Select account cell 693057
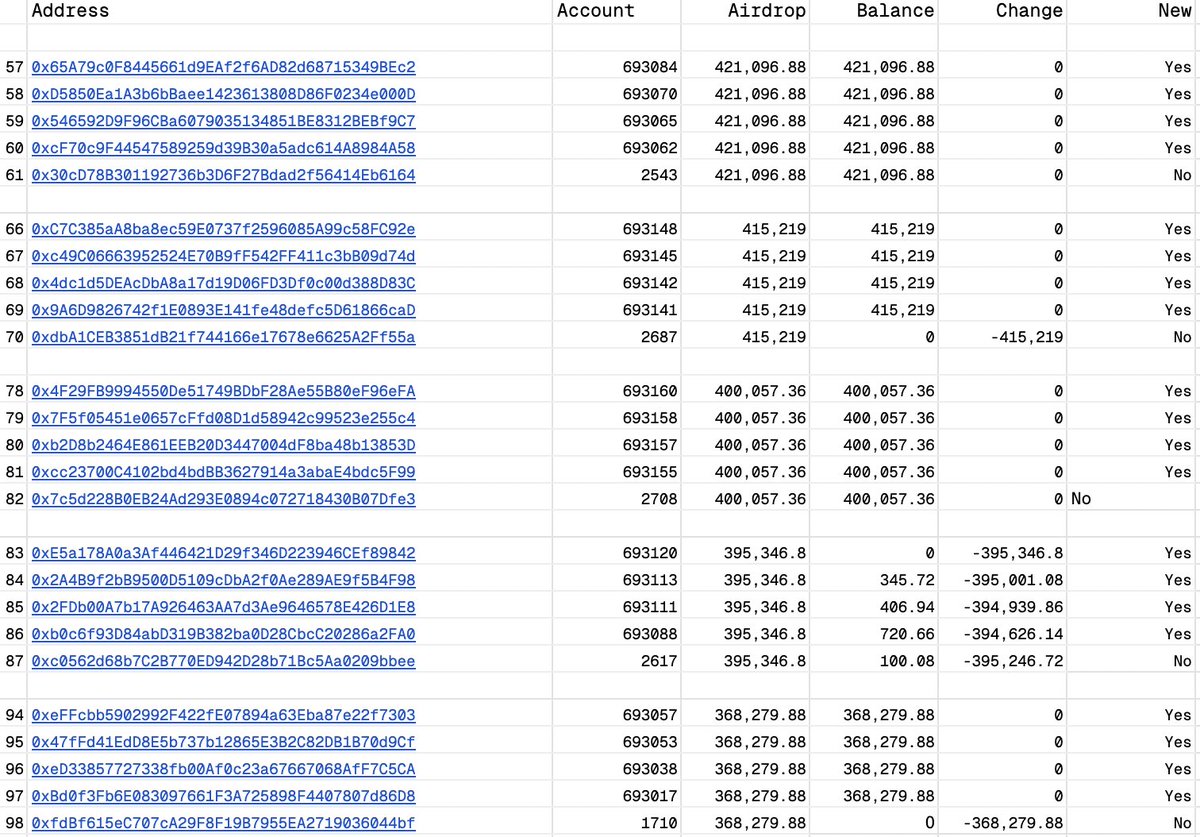The width and height of the screenshot is (1200, 837). [x=650, y=715]
